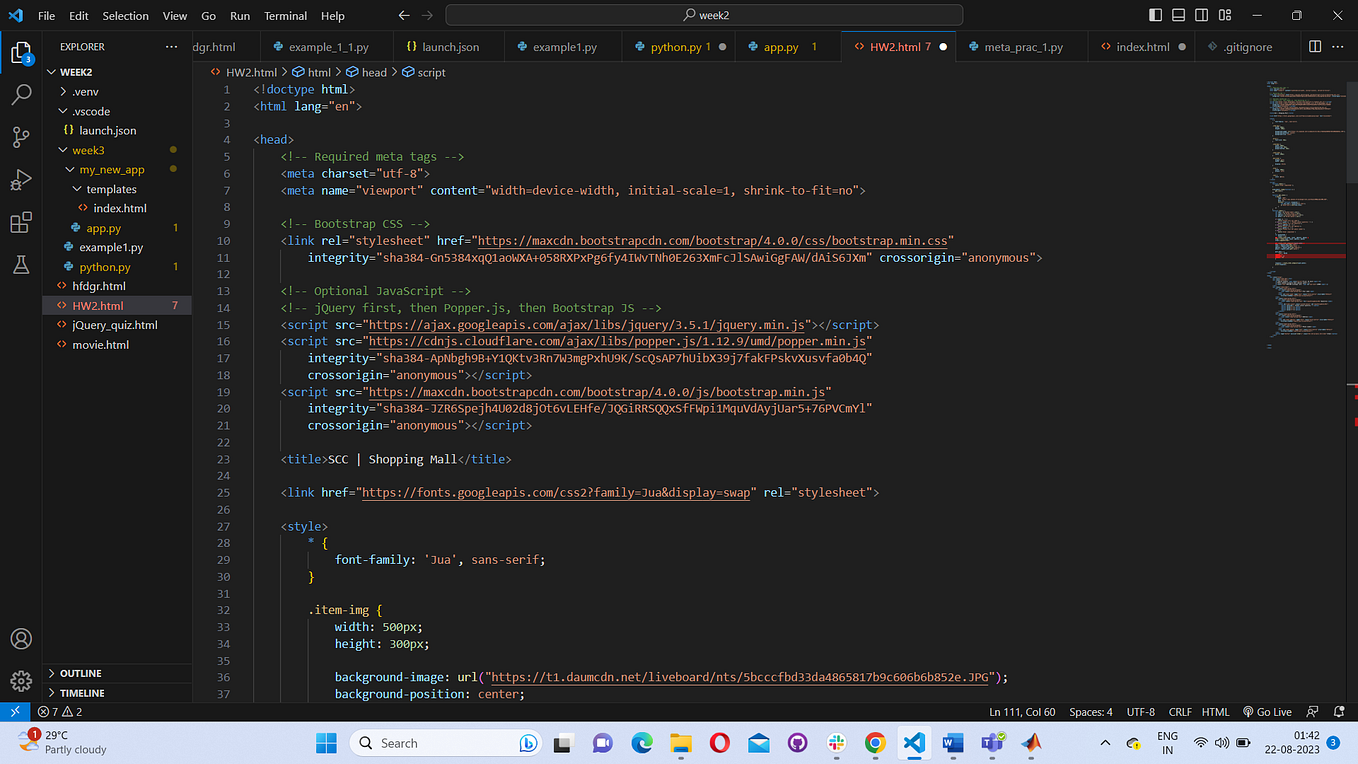Image resolution: width=1358 pixels, height=764 pixels.
Task: Open the Source Control view
Action: 20,137
